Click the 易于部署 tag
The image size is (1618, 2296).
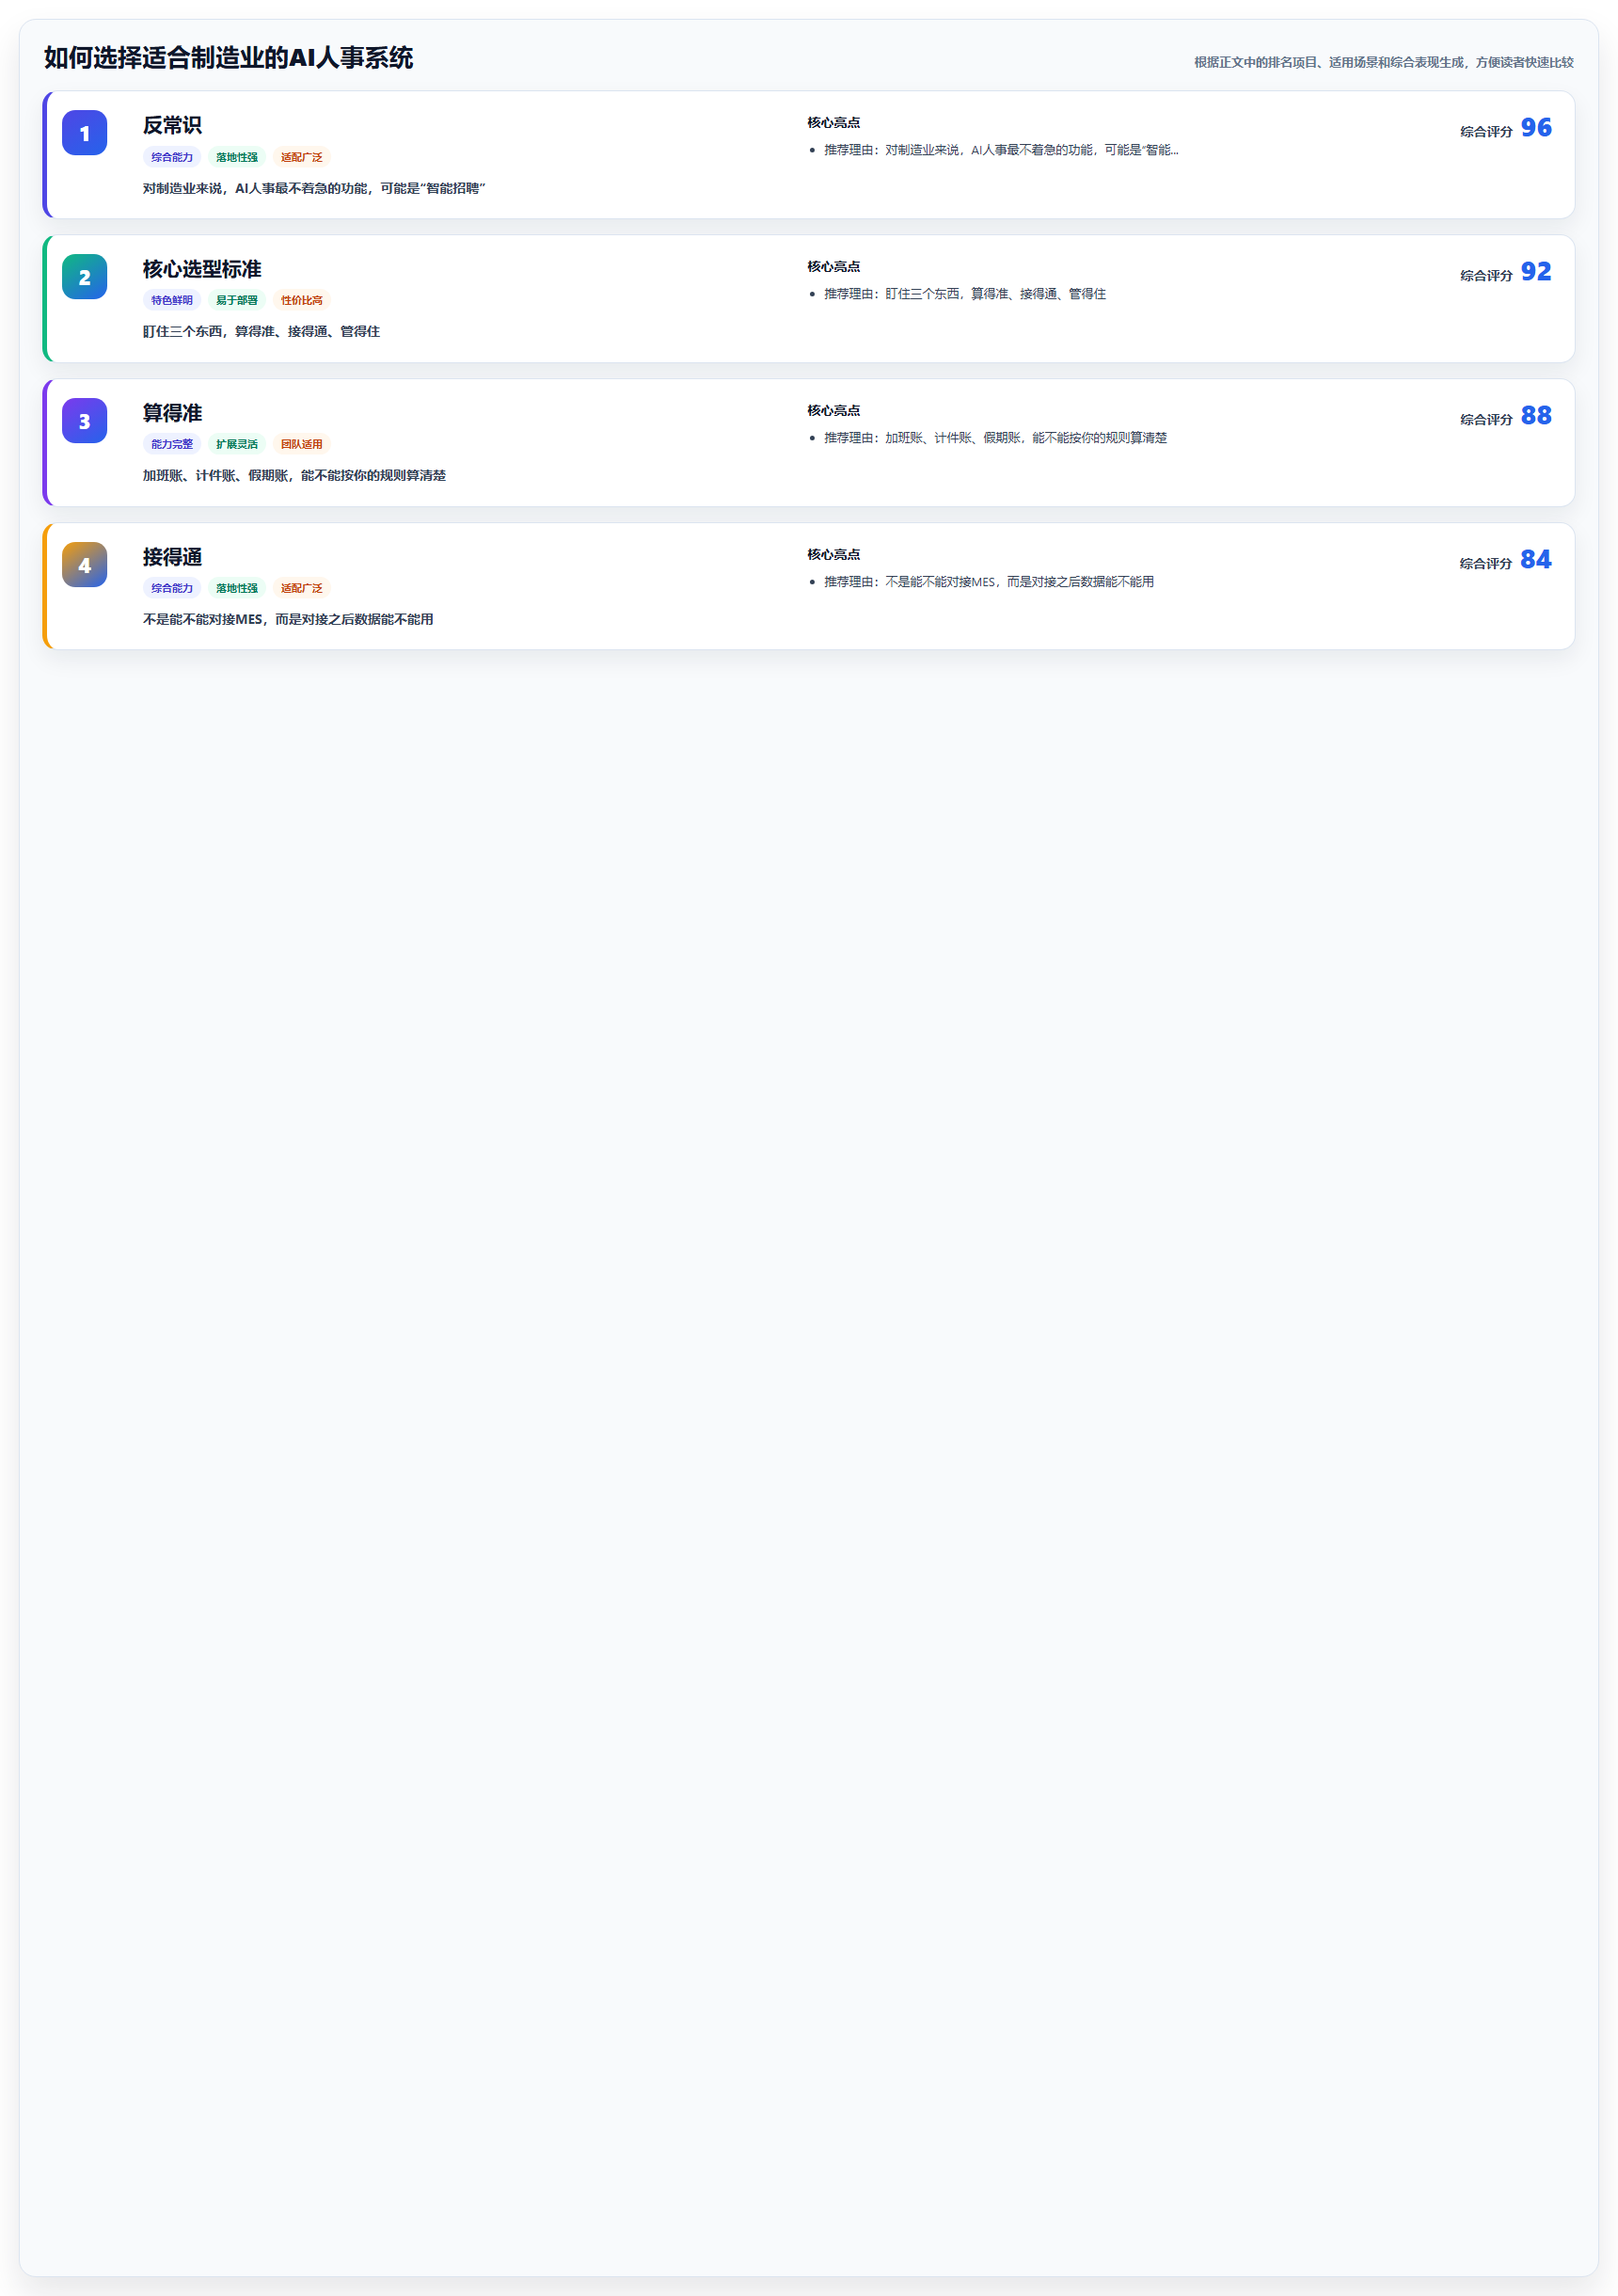click(x=237, y=300)
